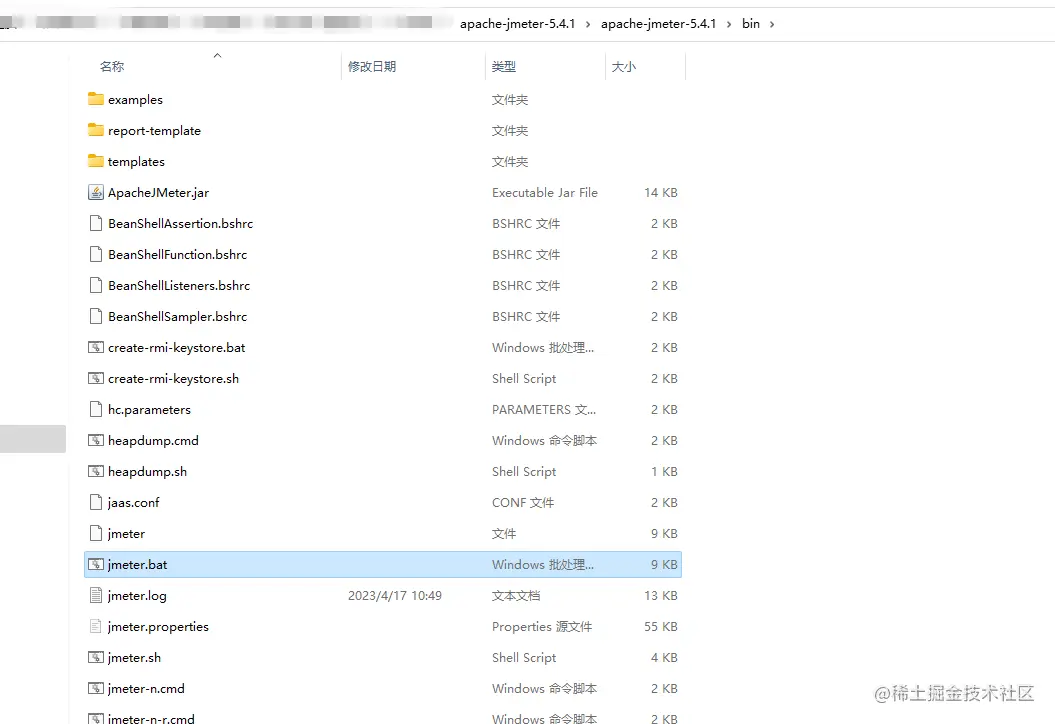Go to second apache-jmeter-5.4.1 breadcrumb folder

click(x=658, y=24)
